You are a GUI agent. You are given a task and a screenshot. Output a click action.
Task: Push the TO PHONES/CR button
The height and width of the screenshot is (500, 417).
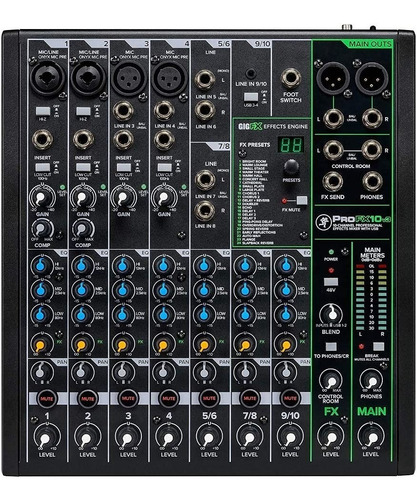[331, 347]
